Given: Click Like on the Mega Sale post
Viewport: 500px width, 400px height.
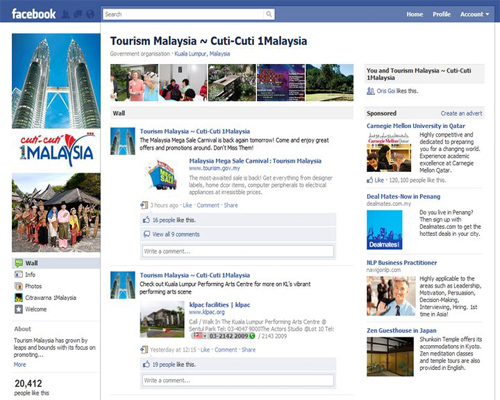Looking at the screenshot, I should [x=187, y=205].
